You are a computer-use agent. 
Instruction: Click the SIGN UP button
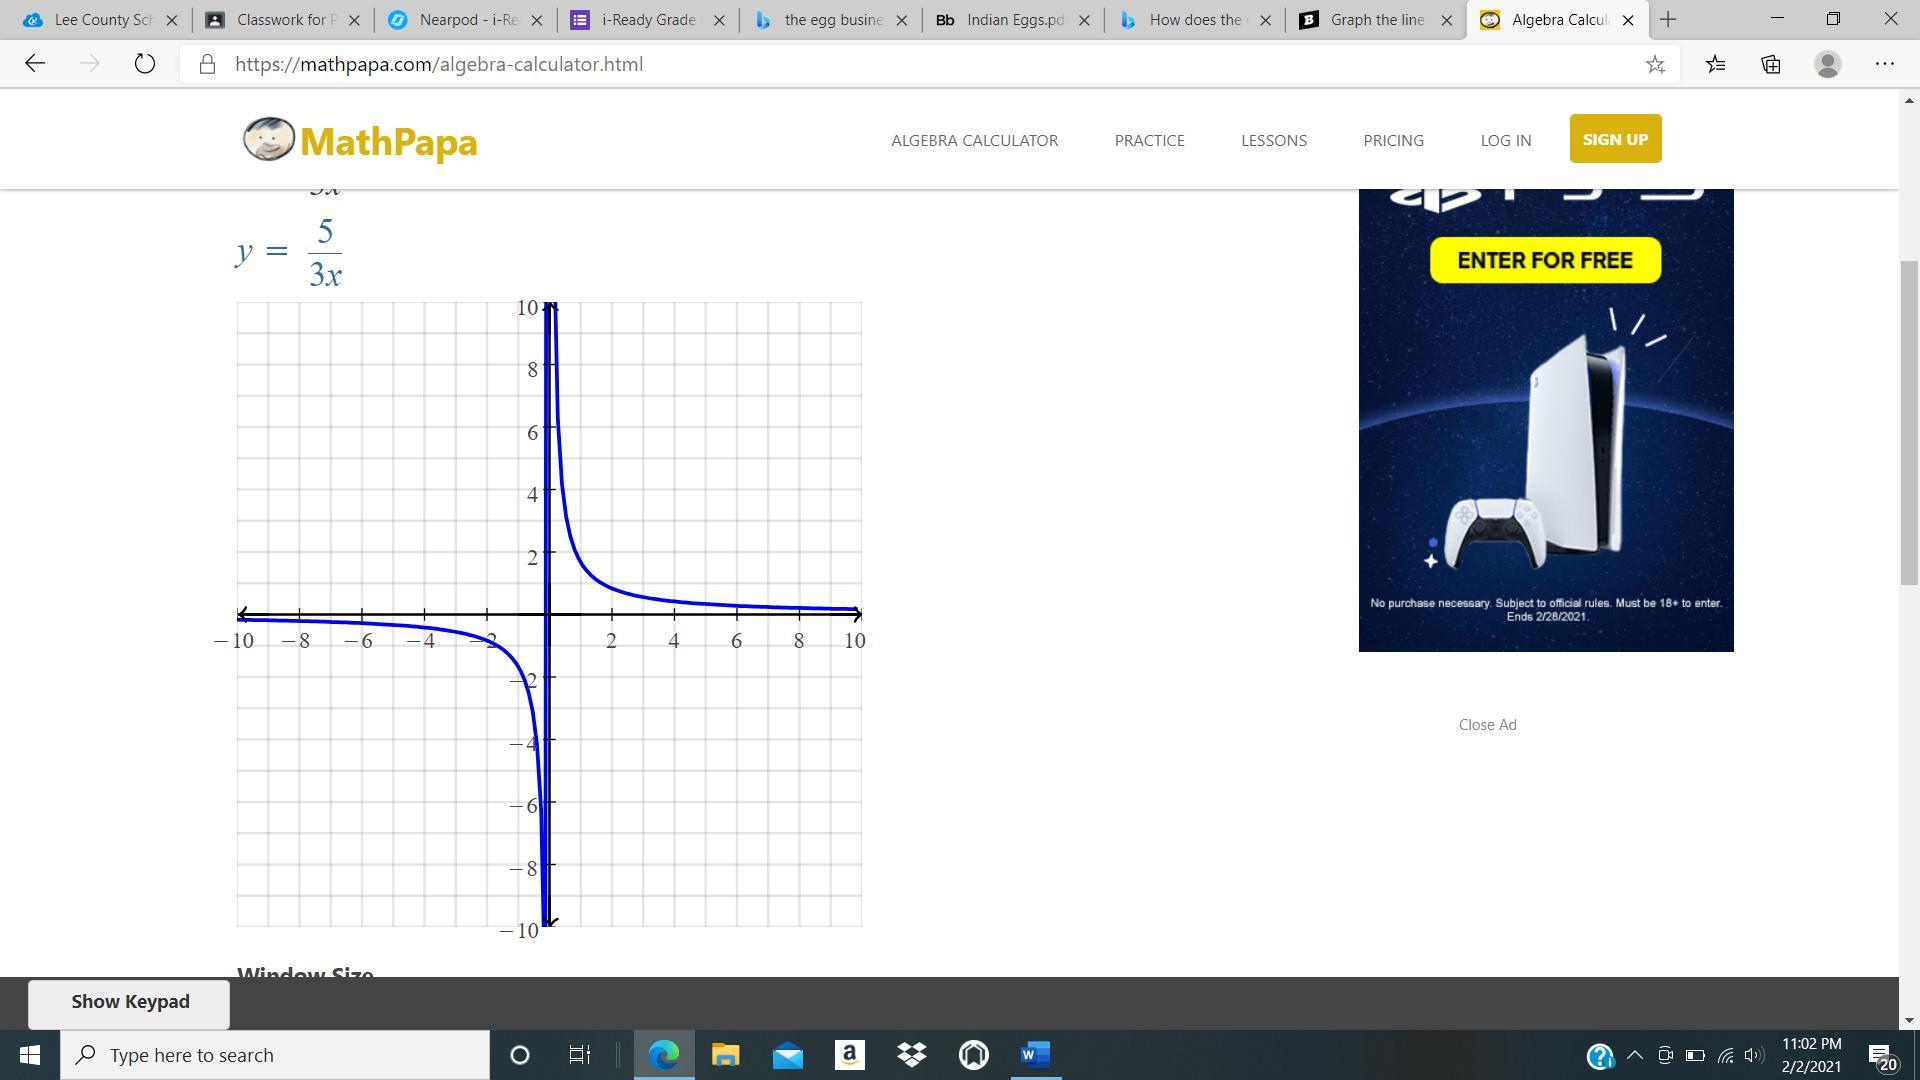coord(1614,139)
